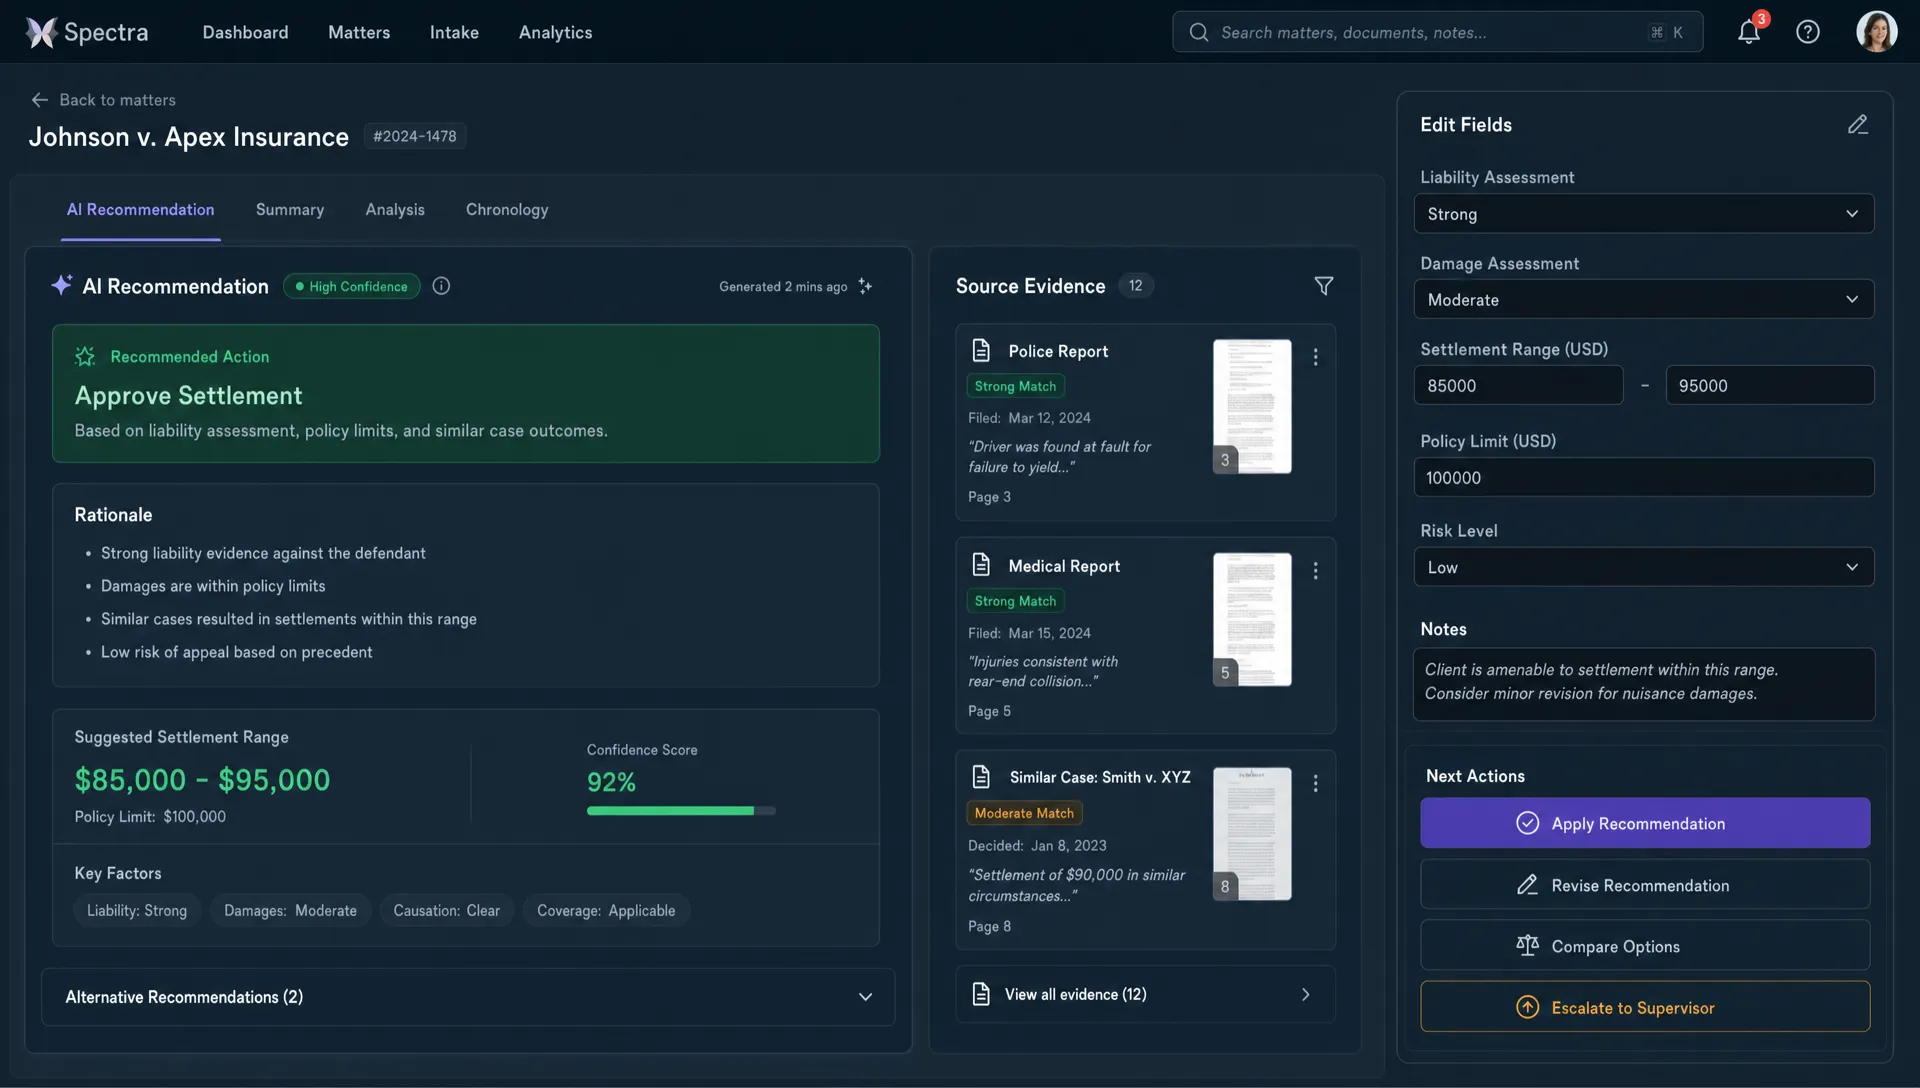Open the Medical Report page thumbnail

coord(1252,620)
